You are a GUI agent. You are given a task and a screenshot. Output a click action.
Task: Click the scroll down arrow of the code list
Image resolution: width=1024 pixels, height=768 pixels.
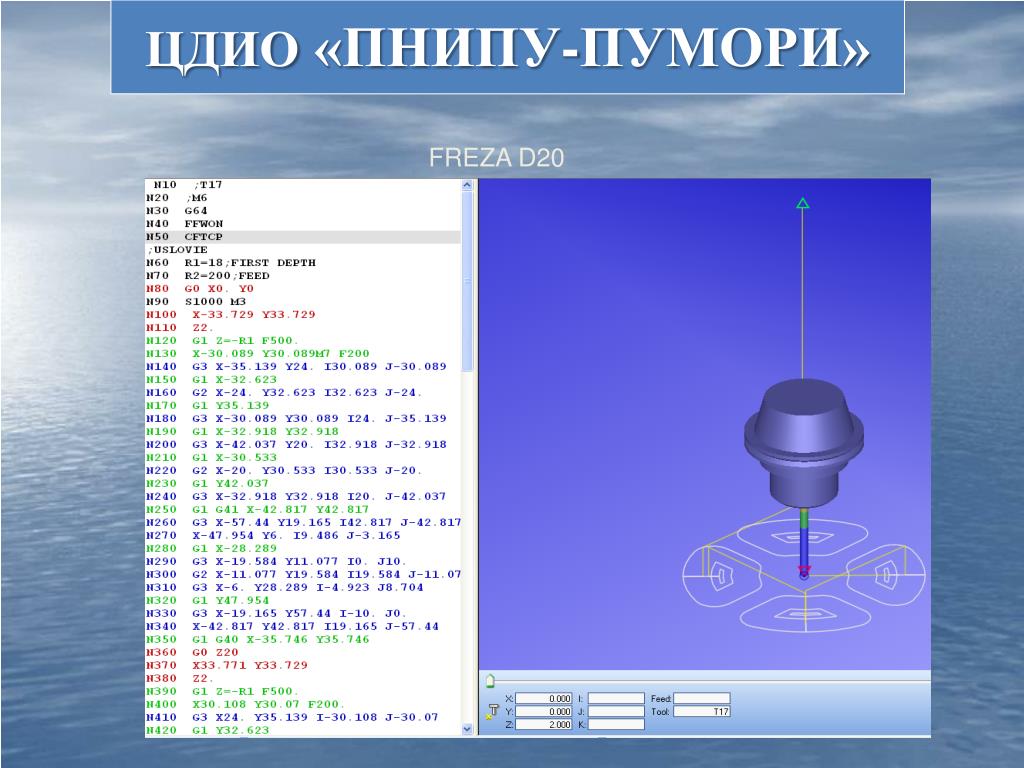(x=467, y=729)
